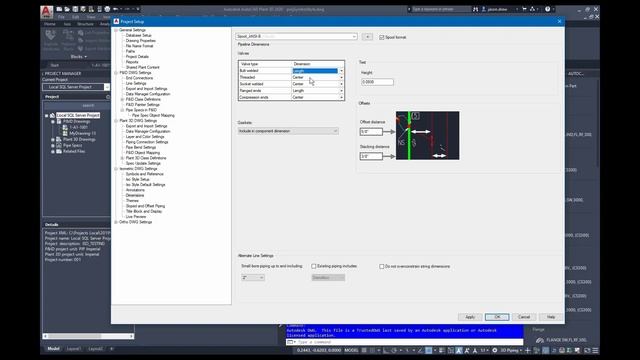This screenshot has width=640, height=360.
Task: Click the Pipe Specs folder icon
Action: coord(59,145)
